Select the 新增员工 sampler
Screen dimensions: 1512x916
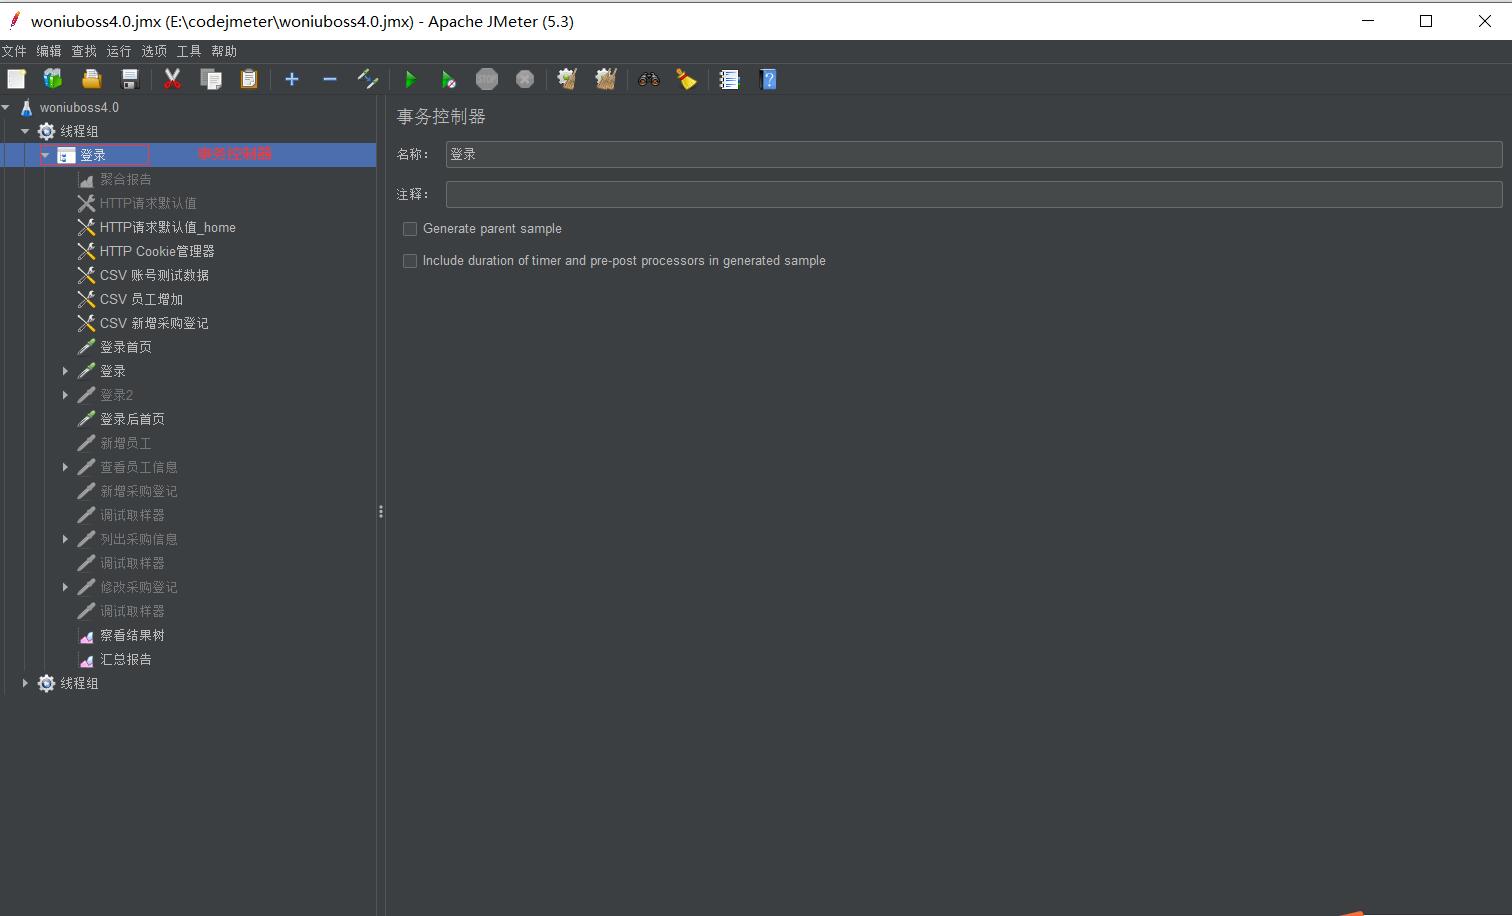pyautogui.click(x=126, y=443)
